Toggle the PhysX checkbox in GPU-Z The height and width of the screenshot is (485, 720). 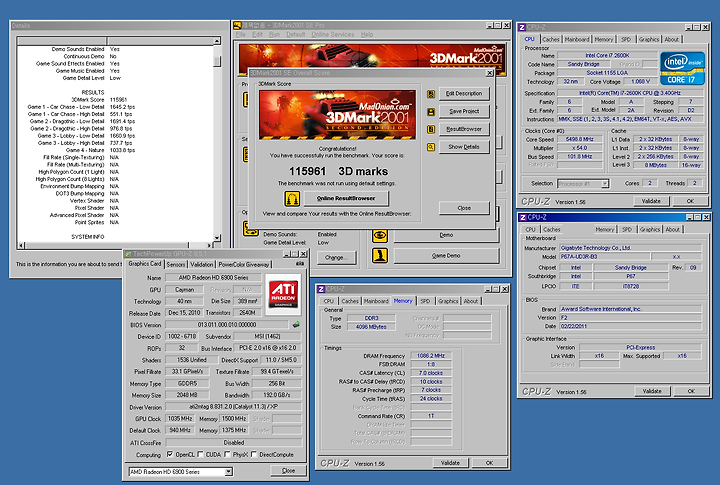(227, 454)
